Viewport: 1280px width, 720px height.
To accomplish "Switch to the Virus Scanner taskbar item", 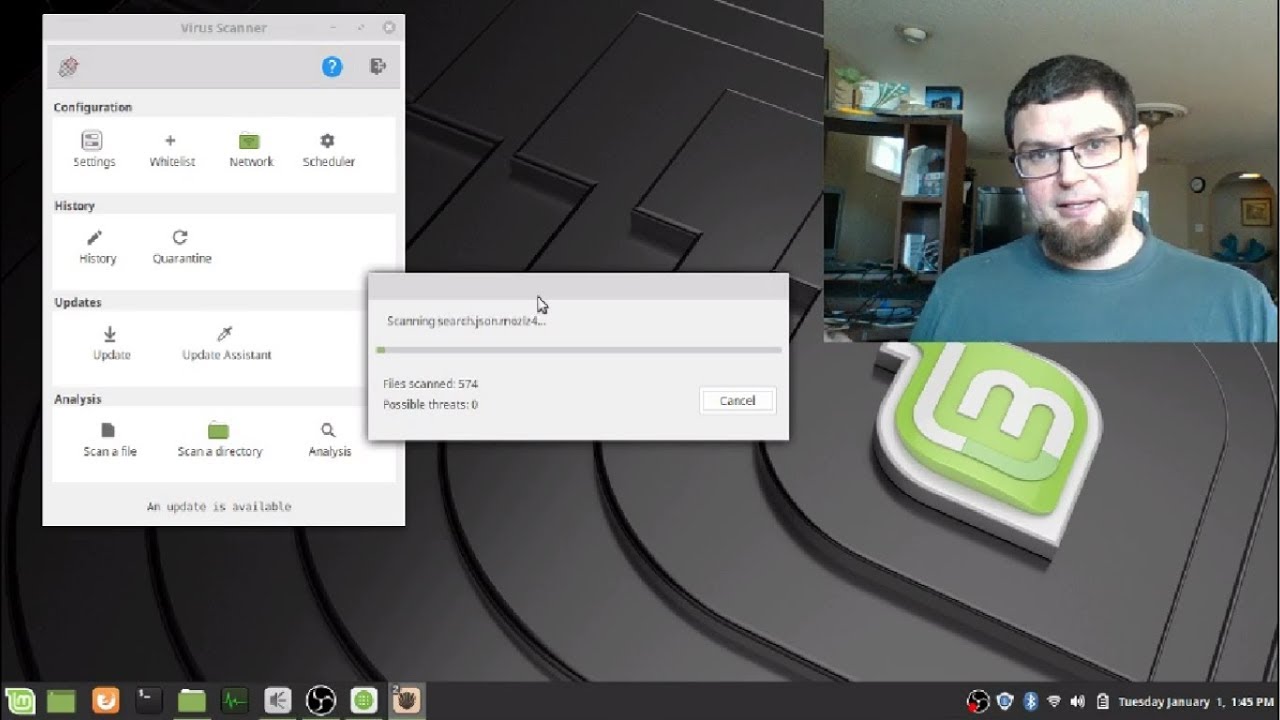I will (x=407, y=701).
